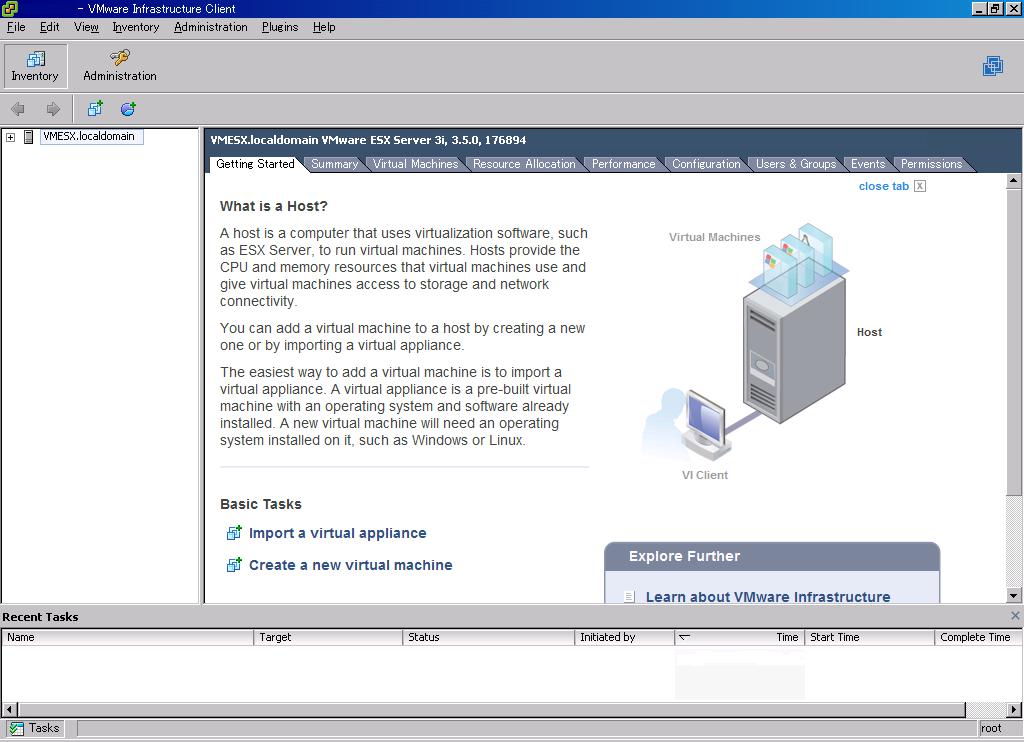Click the Recent Tasks scroll left arrow
Screen dimensions: 1024x742
tap(9, 709)
